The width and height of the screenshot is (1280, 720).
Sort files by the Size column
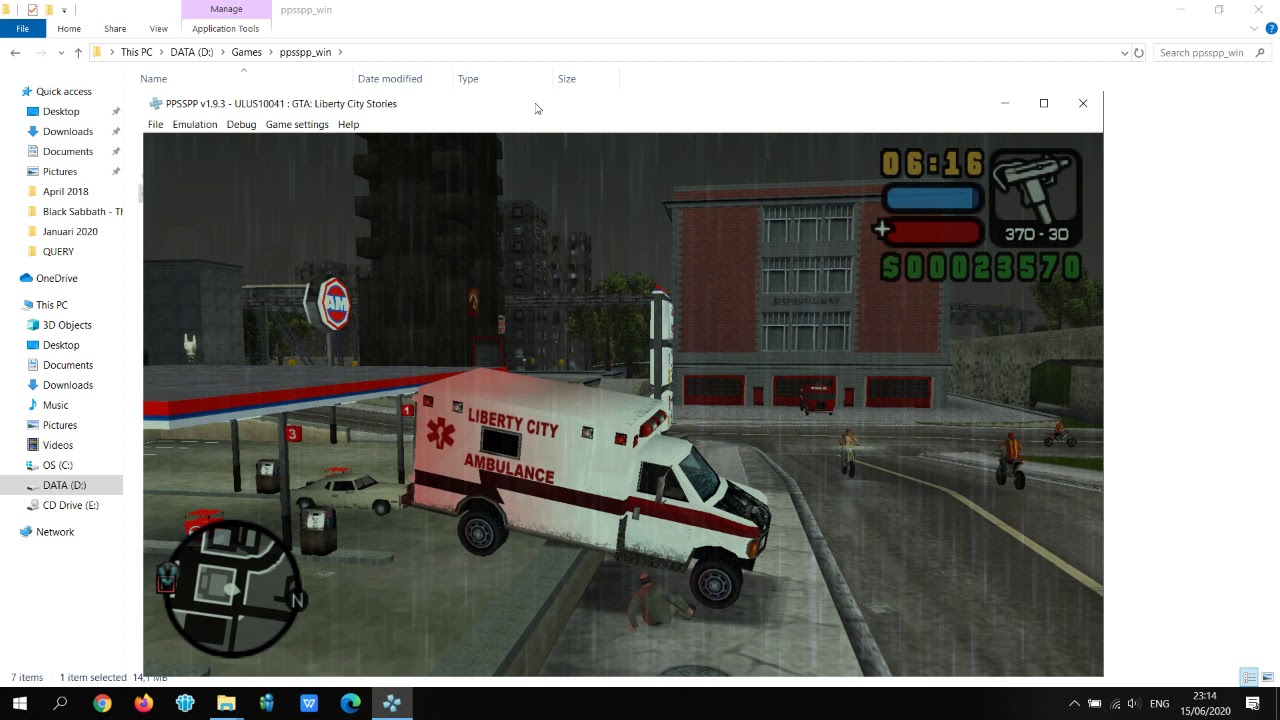tap(567, 78)
